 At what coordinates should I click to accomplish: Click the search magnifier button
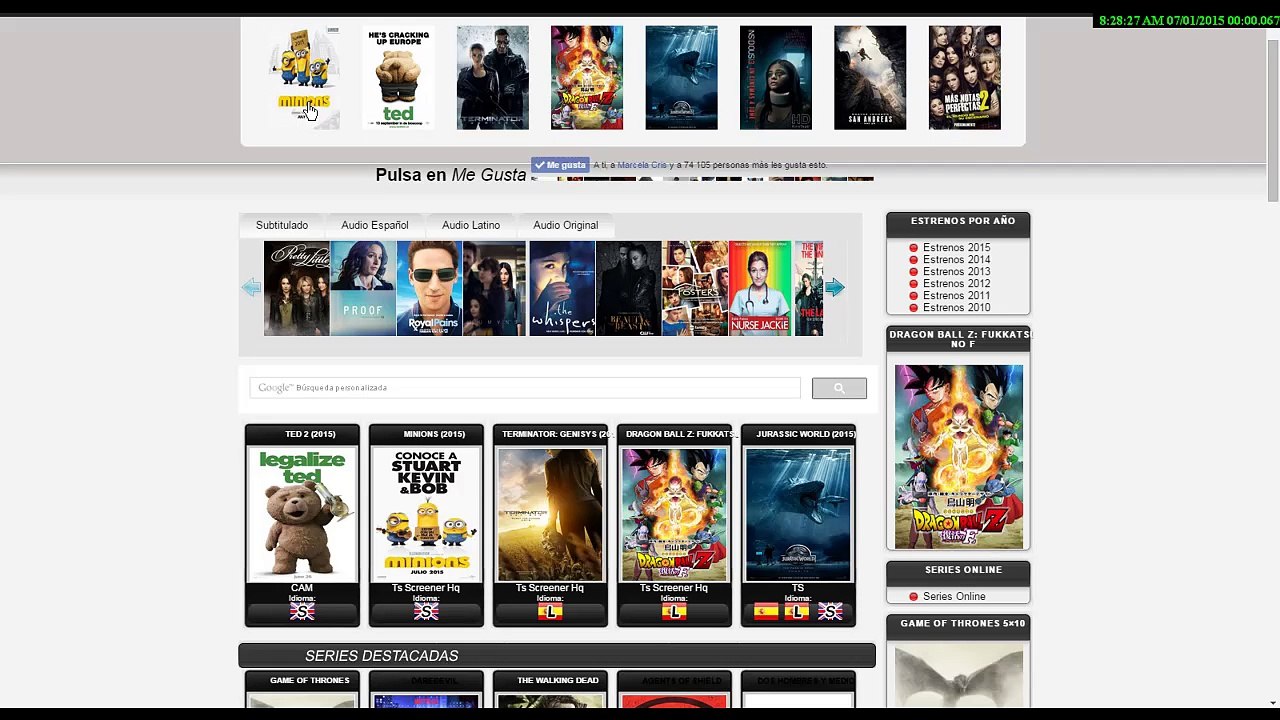point(839,388)
